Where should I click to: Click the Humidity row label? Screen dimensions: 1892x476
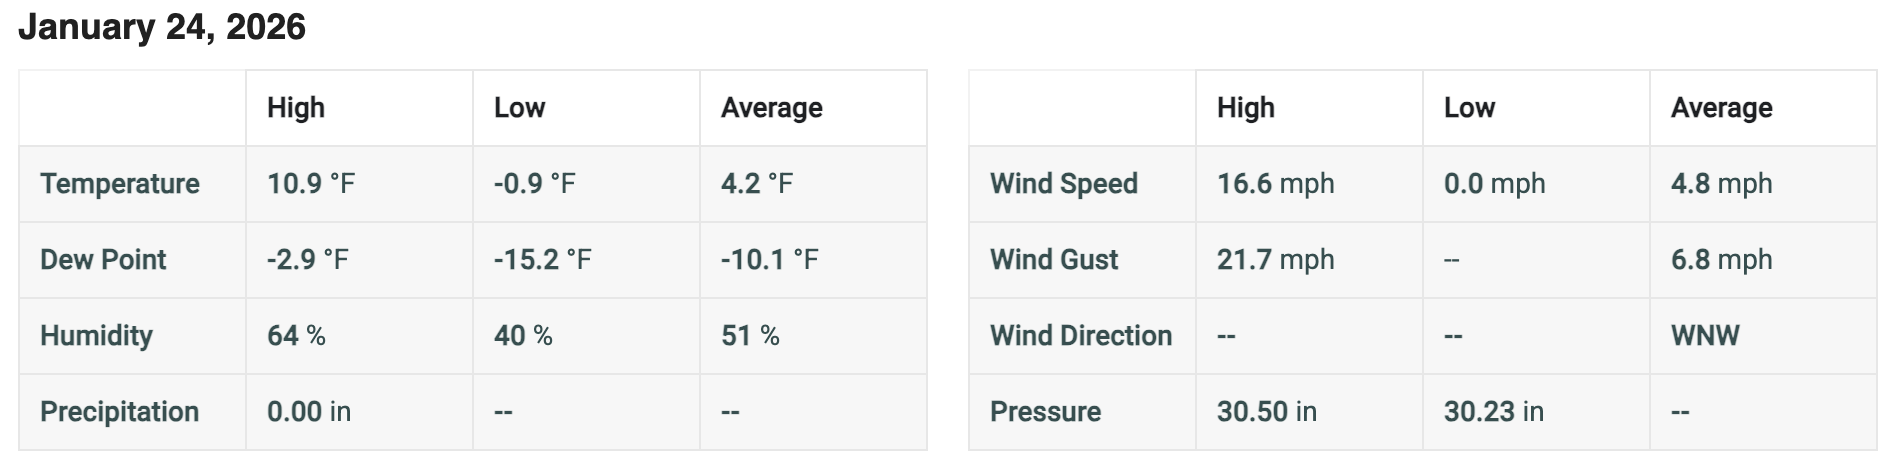pyautogui.click(x=96, y=336)
